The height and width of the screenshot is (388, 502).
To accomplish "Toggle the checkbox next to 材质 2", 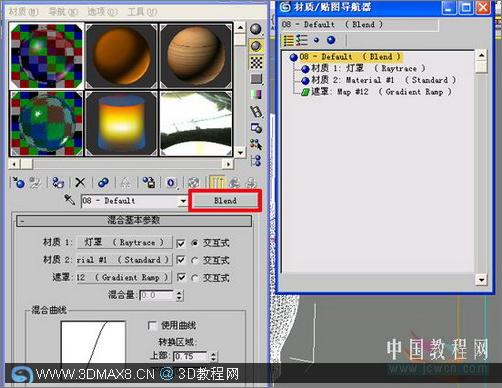I will pyautogui.click(x=180, y=260).
